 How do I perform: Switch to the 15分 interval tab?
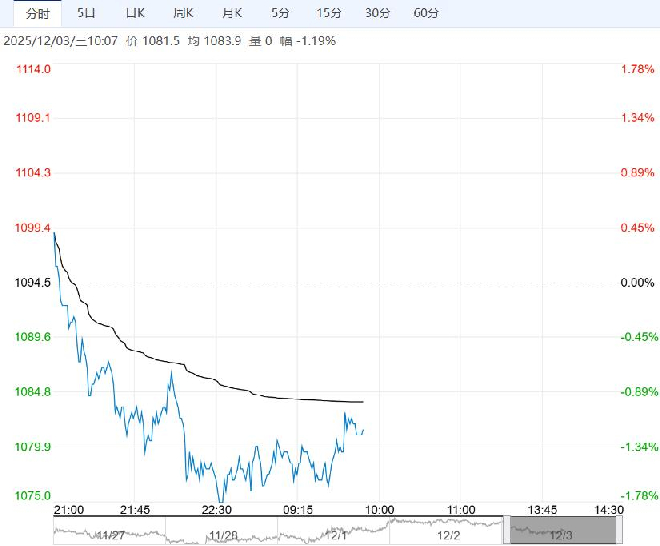[x=328, y=13]
